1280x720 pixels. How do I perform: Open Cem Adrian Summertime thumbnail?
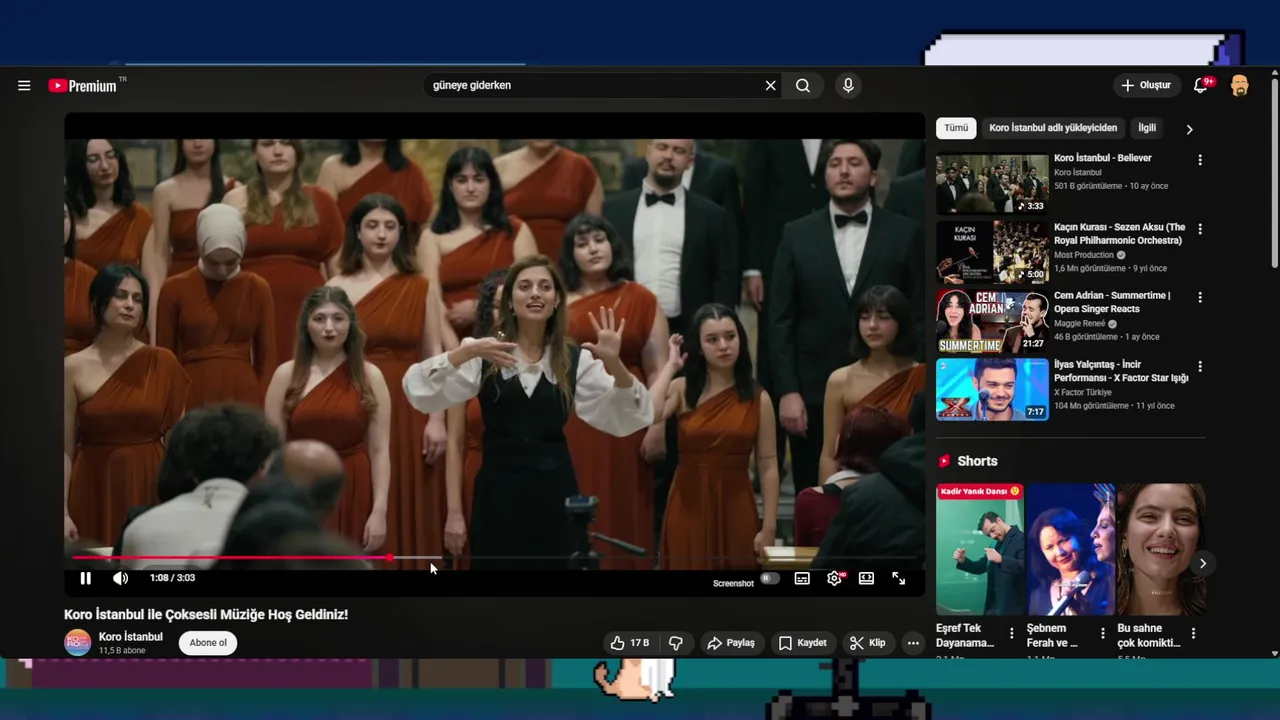click(x=992, y=321)
